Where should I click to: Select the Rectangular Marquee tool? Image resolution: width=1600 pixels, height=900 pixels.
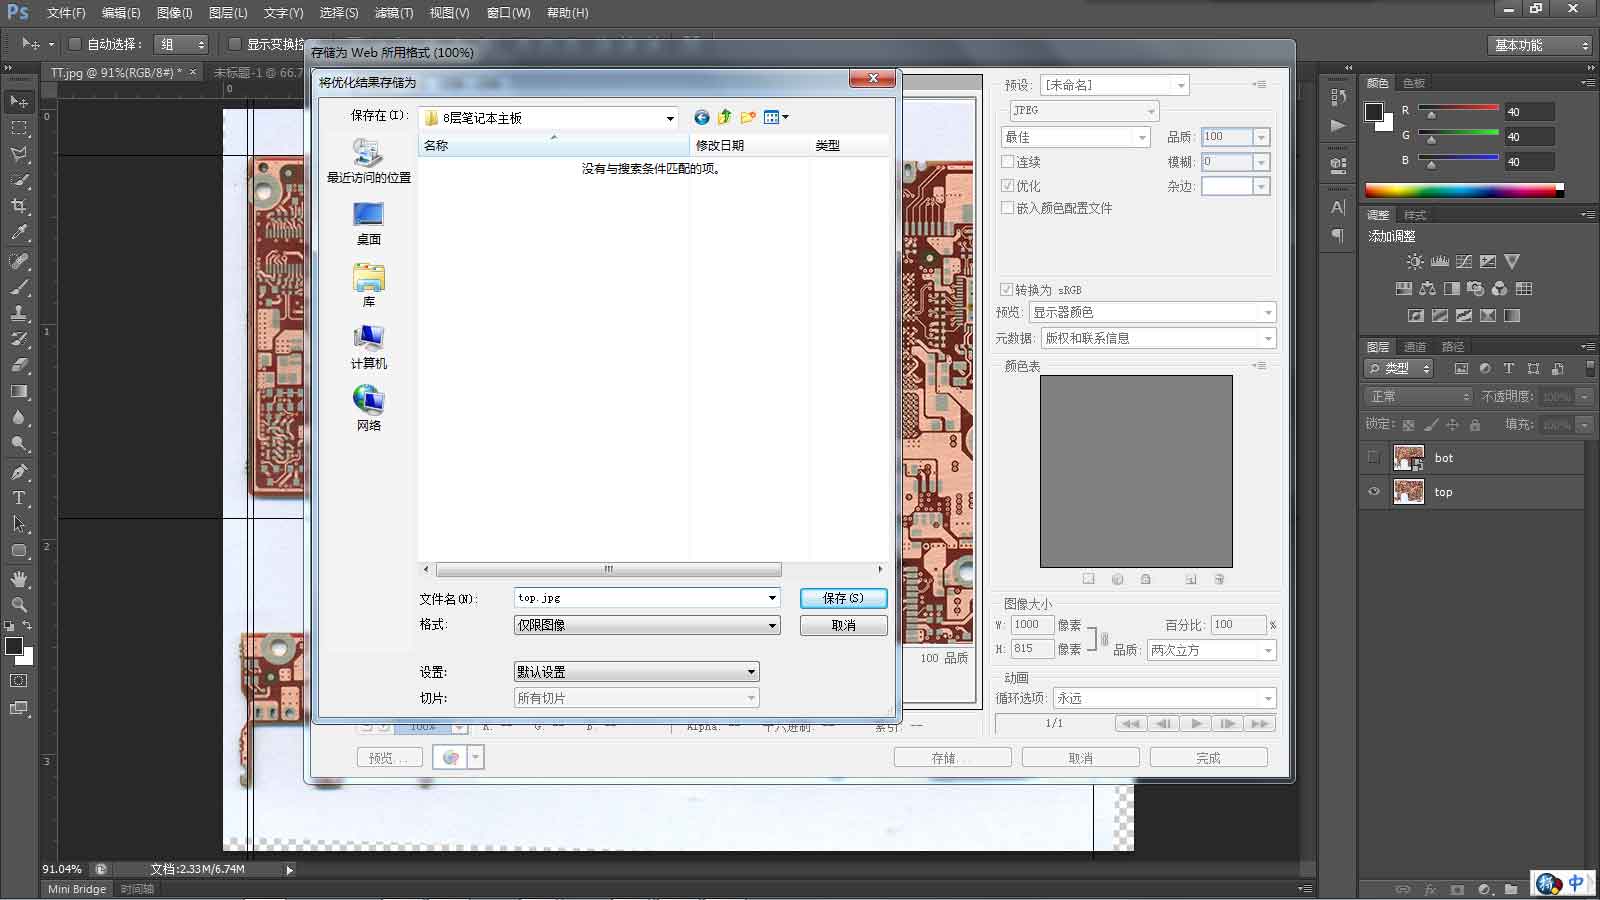(x=19, y=128)
